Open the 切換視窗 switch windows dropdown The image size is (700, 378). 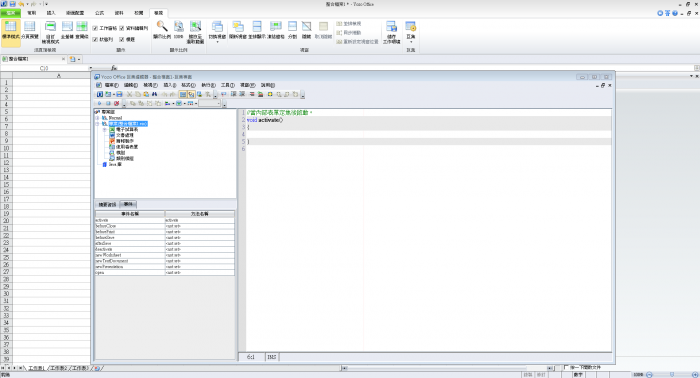(x=217, y=32)
